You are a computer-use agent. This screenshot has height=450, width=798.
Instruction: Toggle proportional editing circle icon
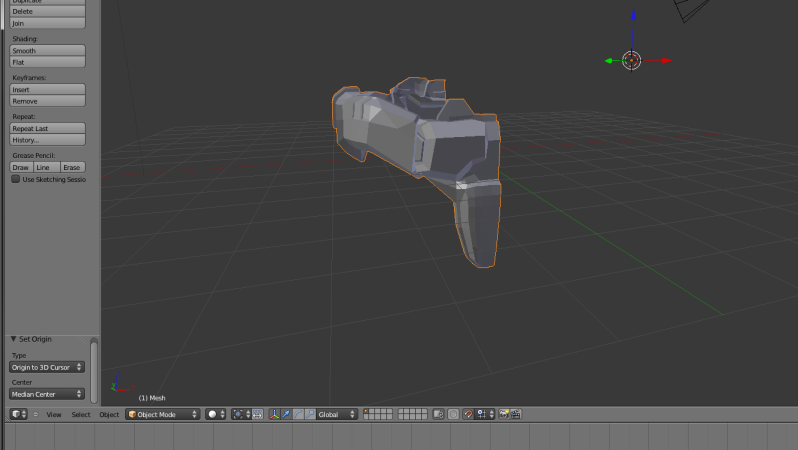tap(453, 414)
